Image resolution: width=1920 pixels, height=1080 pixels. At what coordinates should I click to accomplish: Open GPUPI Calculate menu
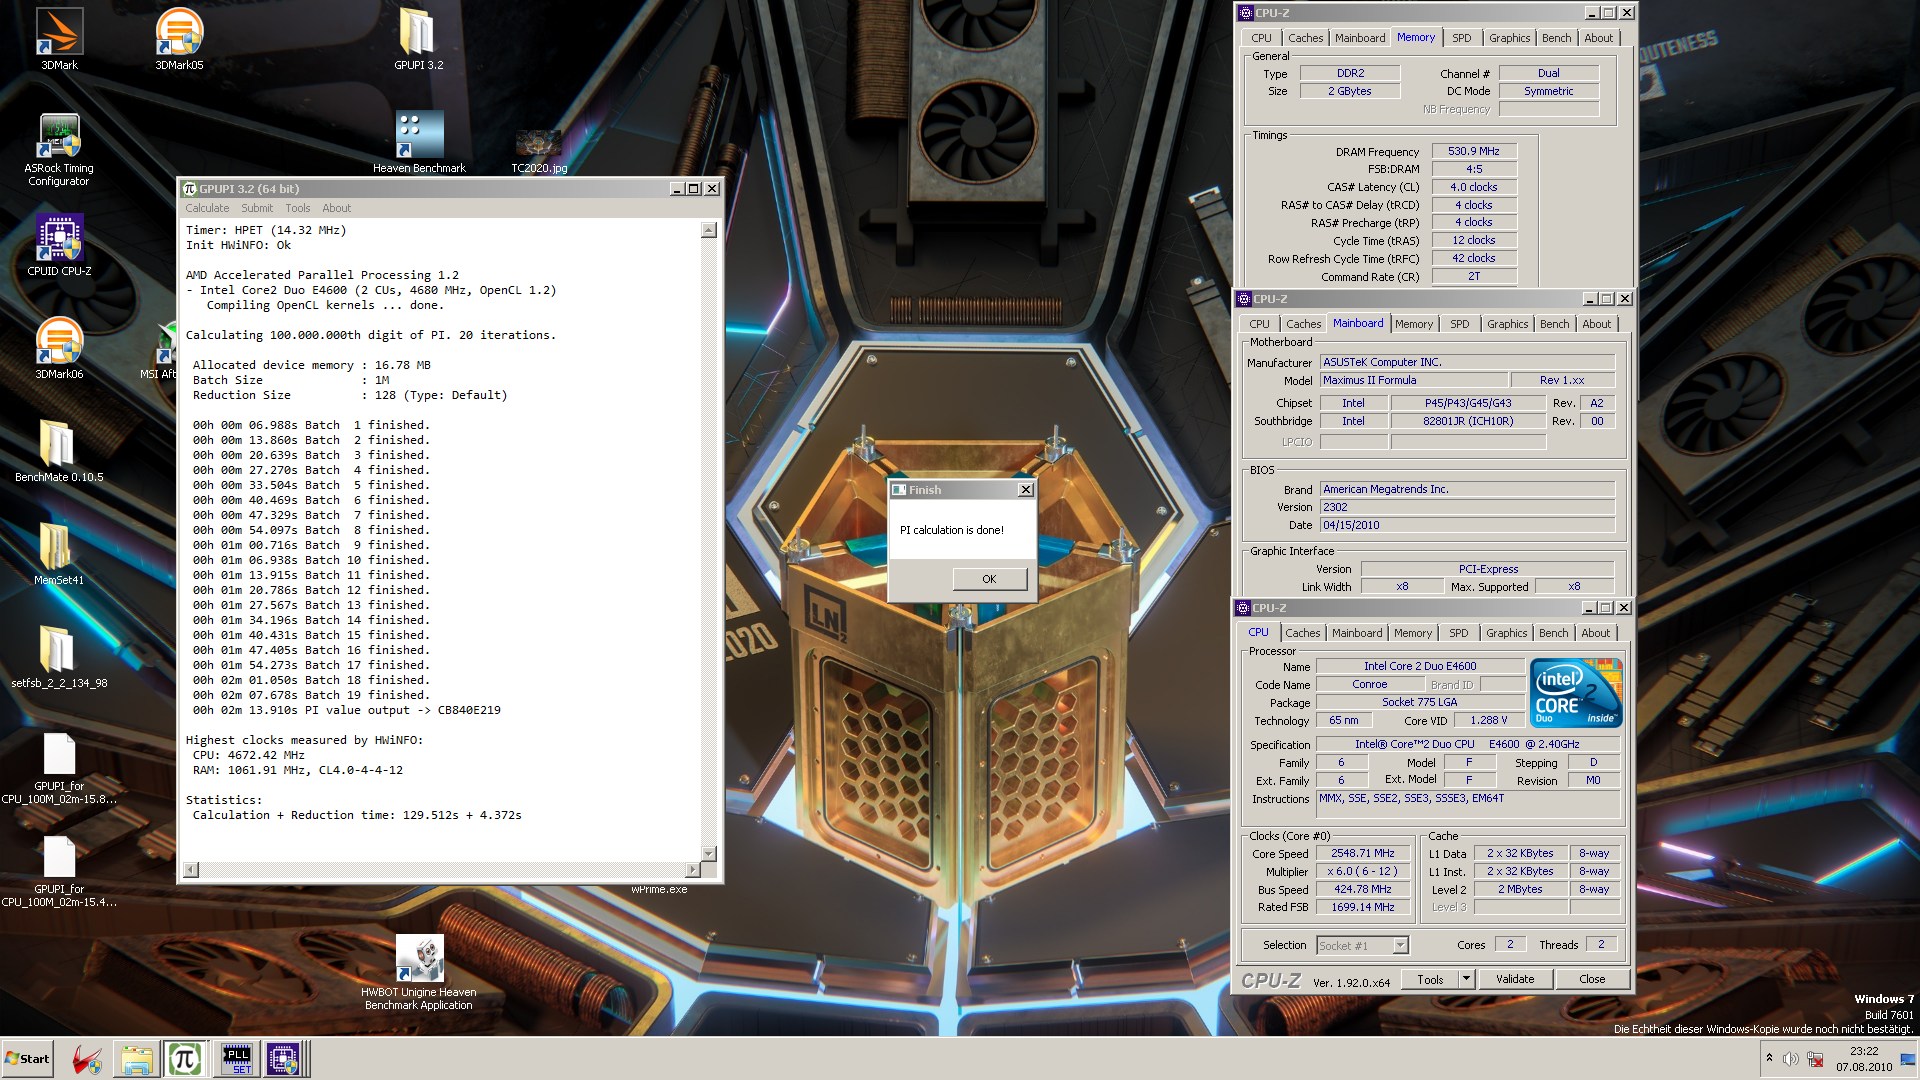pos(207,208)
